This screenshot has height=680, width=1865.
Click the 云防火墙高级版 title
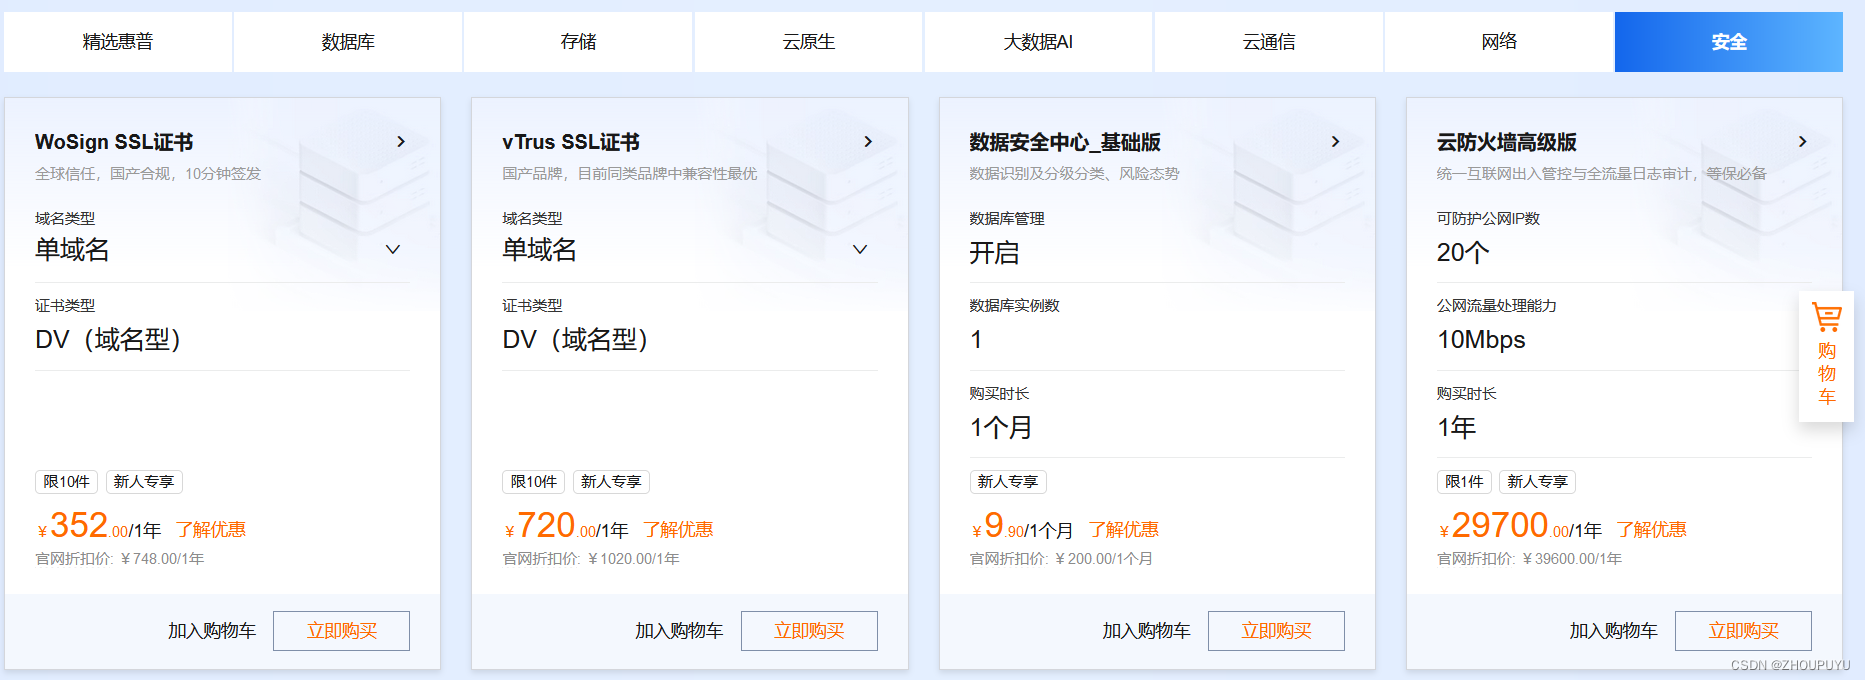click(x=1507, y=142)
